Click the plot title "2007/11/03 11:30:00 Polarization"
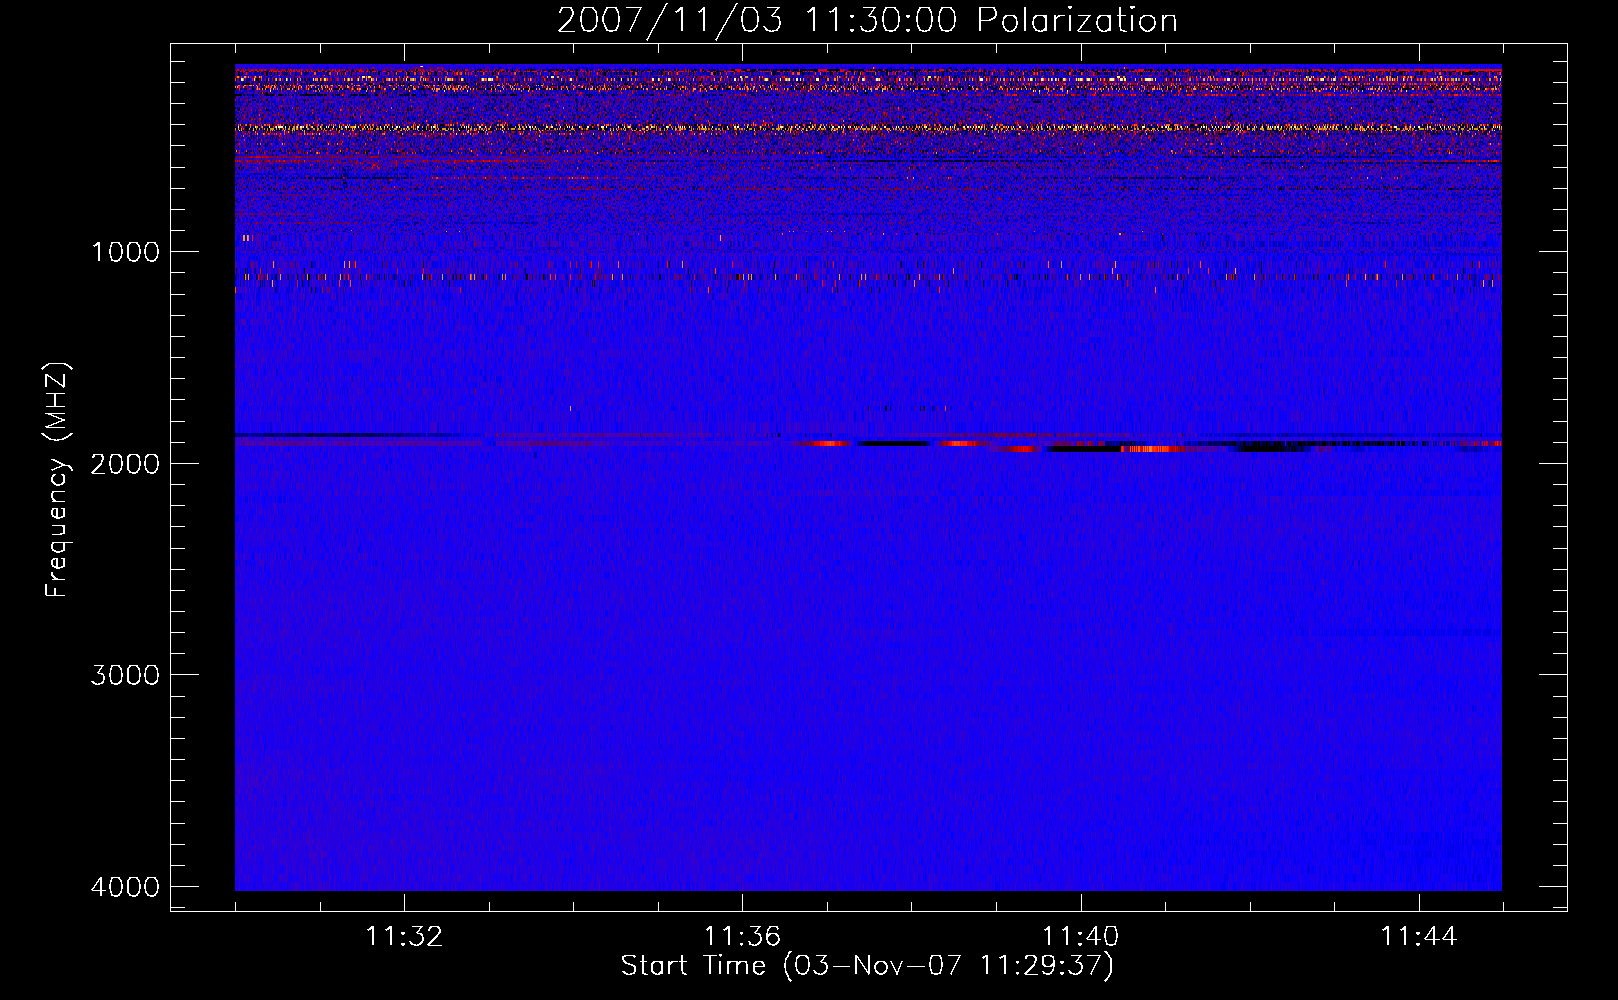 tap(867, 20)
